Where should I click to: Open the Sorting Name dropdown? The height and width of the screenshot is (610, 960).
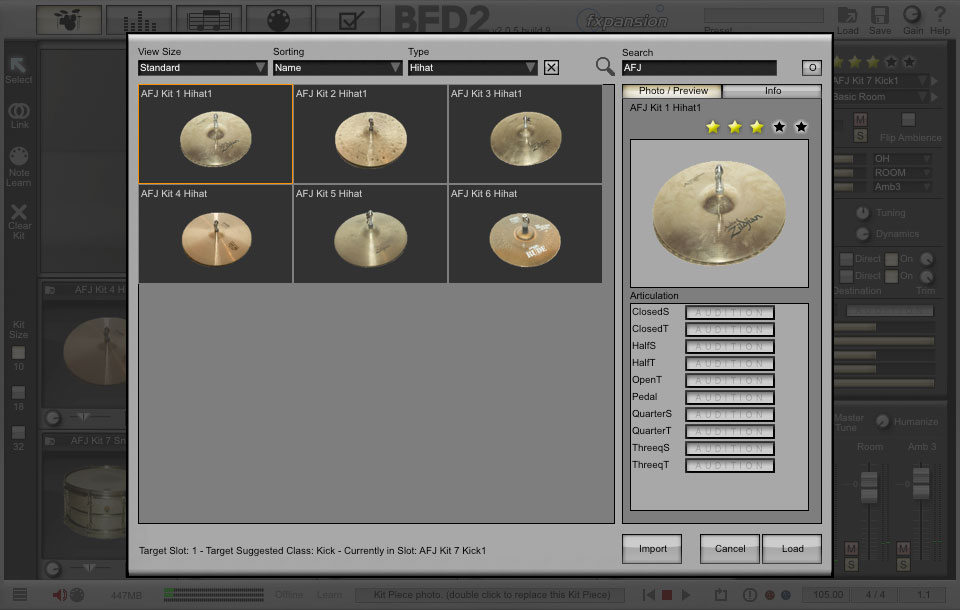[x=337, y=67]
